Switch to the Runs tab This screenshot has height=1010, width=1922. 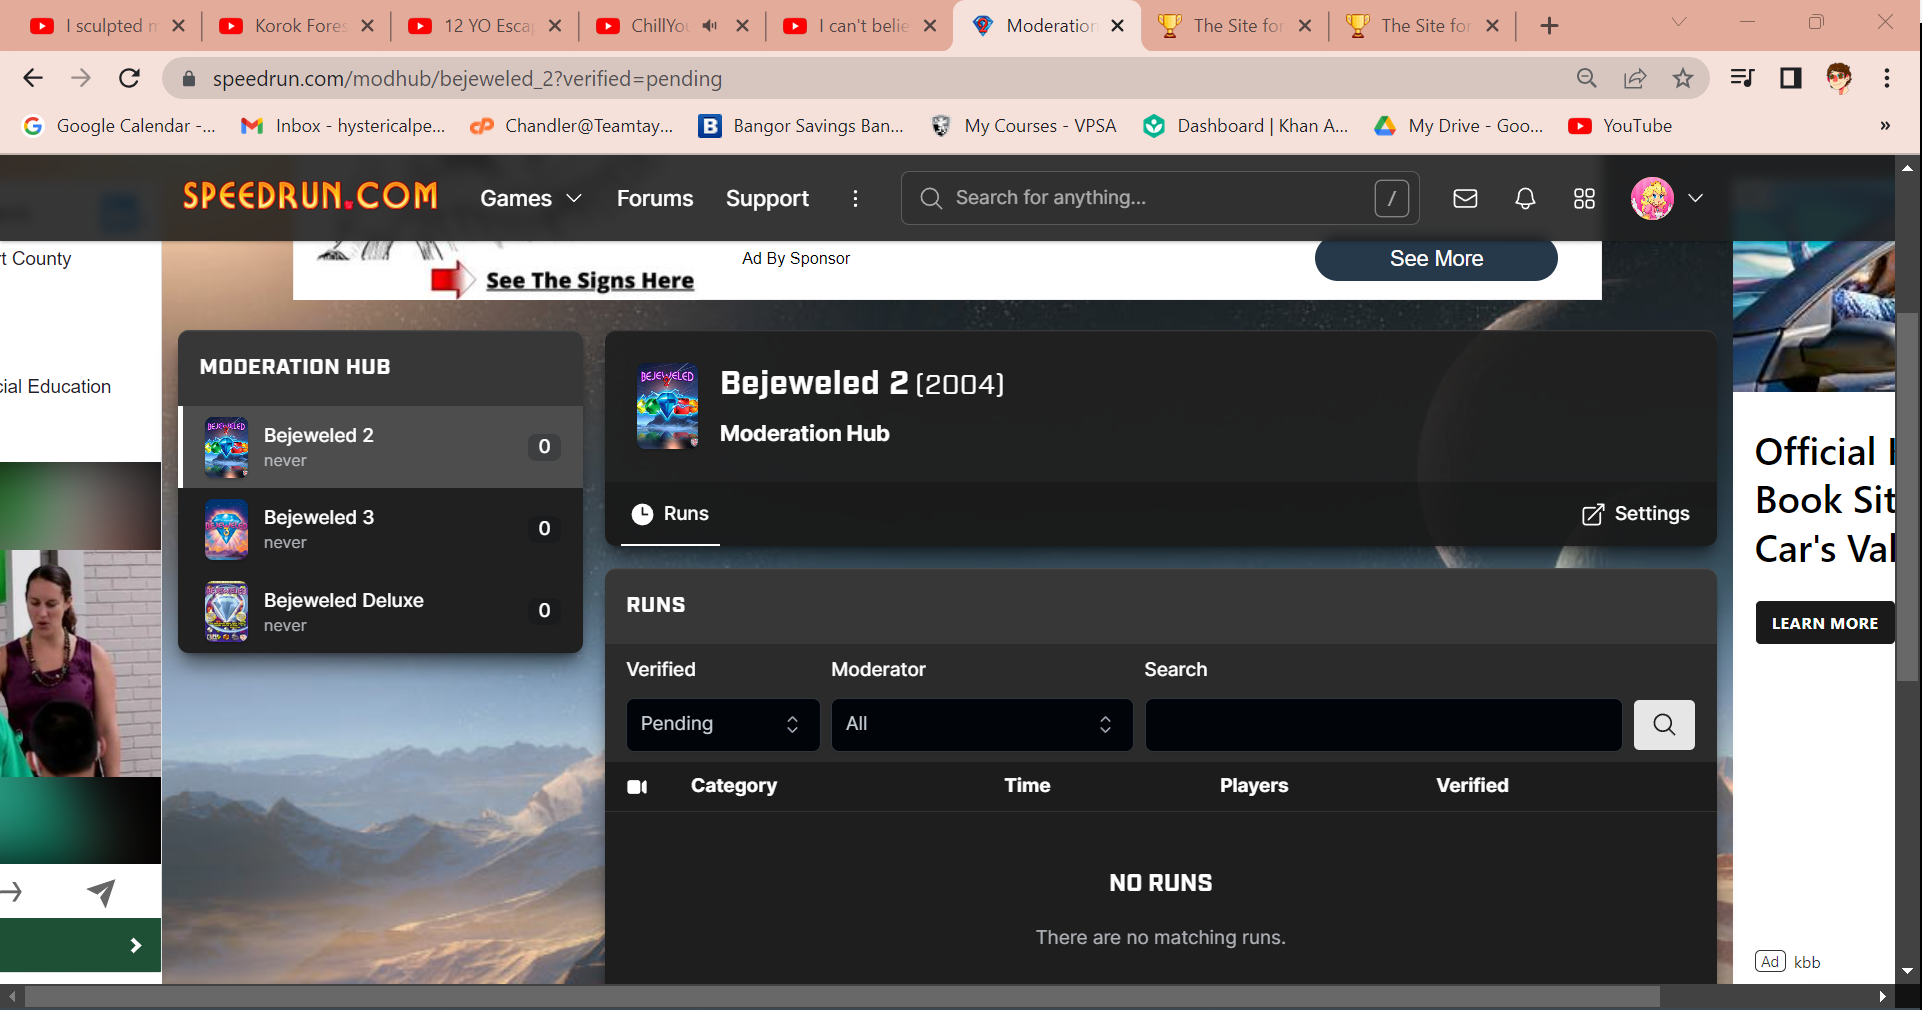click(x=670, y=514)
